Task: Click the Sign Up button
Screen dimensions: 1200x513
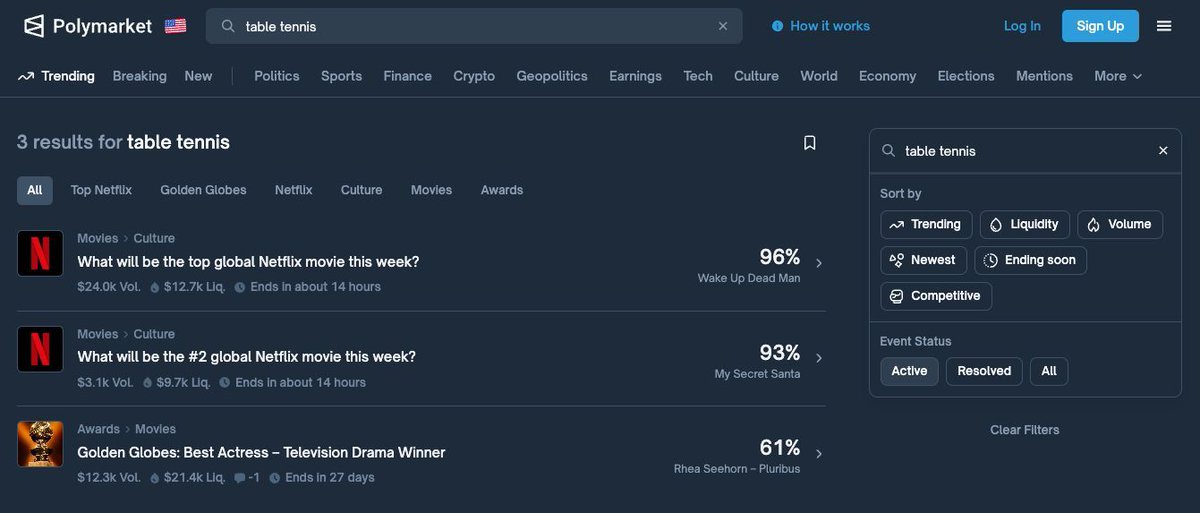Action: (1100, 26)
